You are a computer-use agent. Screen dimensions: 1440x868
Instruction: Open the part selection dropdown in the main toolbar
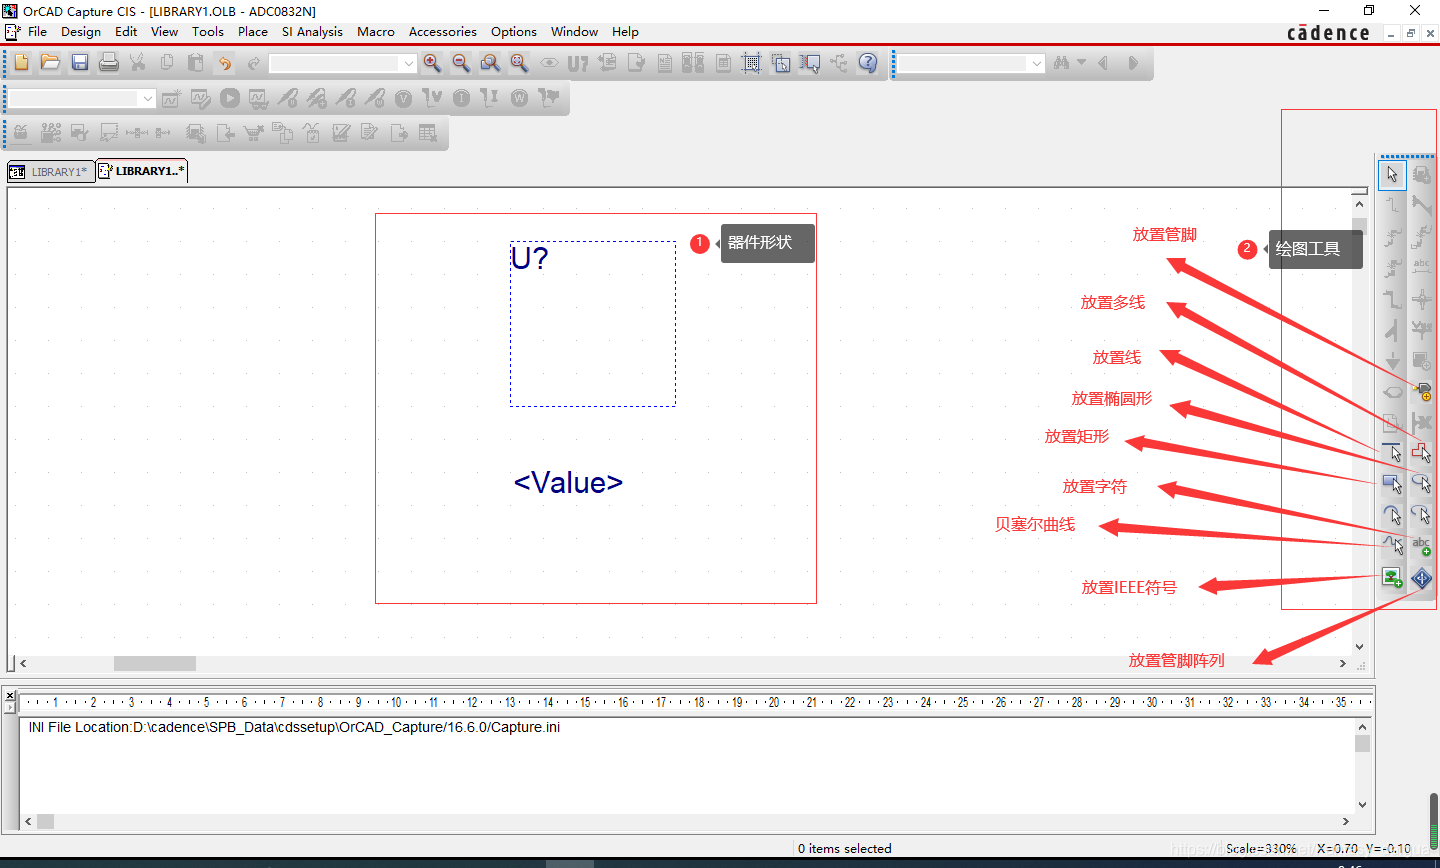pos(408,63)
